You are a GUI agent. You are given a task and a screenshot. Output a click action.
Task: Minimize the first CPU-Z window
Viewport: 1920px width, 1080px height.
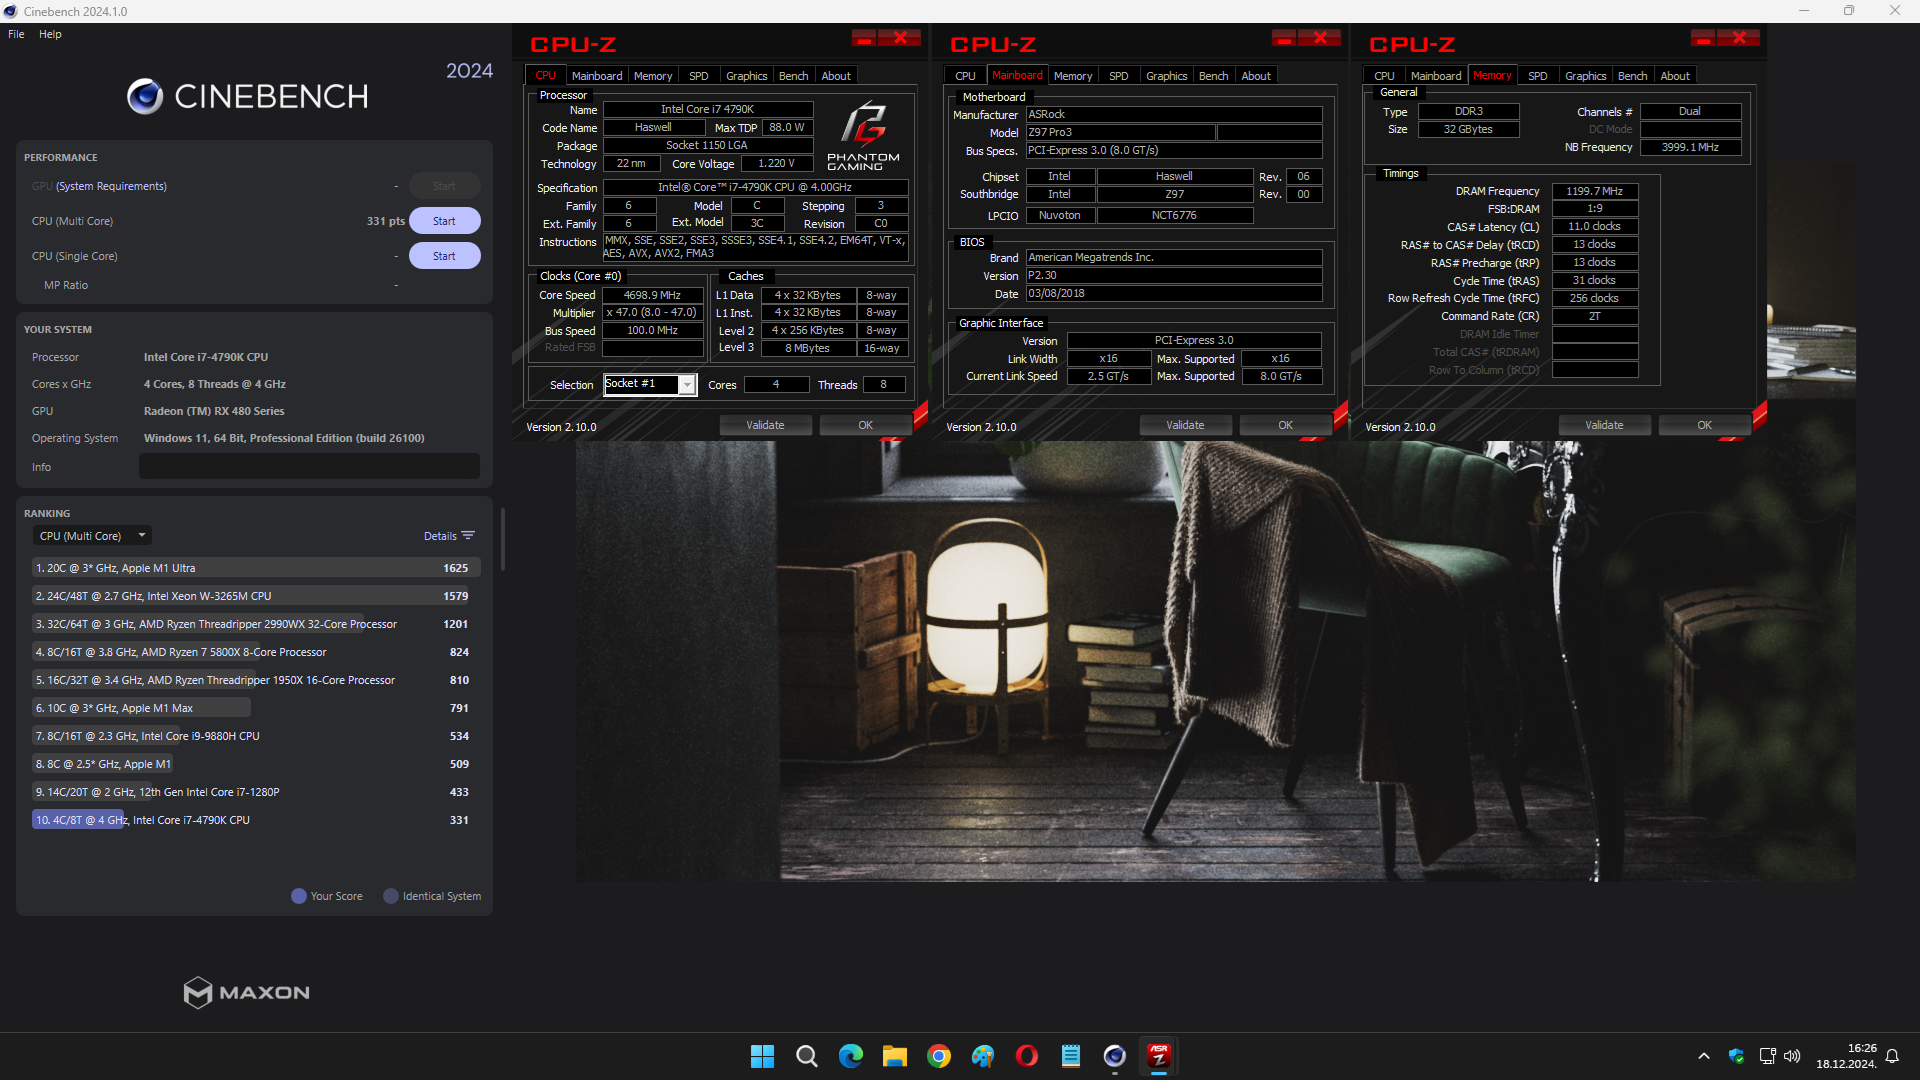pyautogui.click(x=864, y=38)
